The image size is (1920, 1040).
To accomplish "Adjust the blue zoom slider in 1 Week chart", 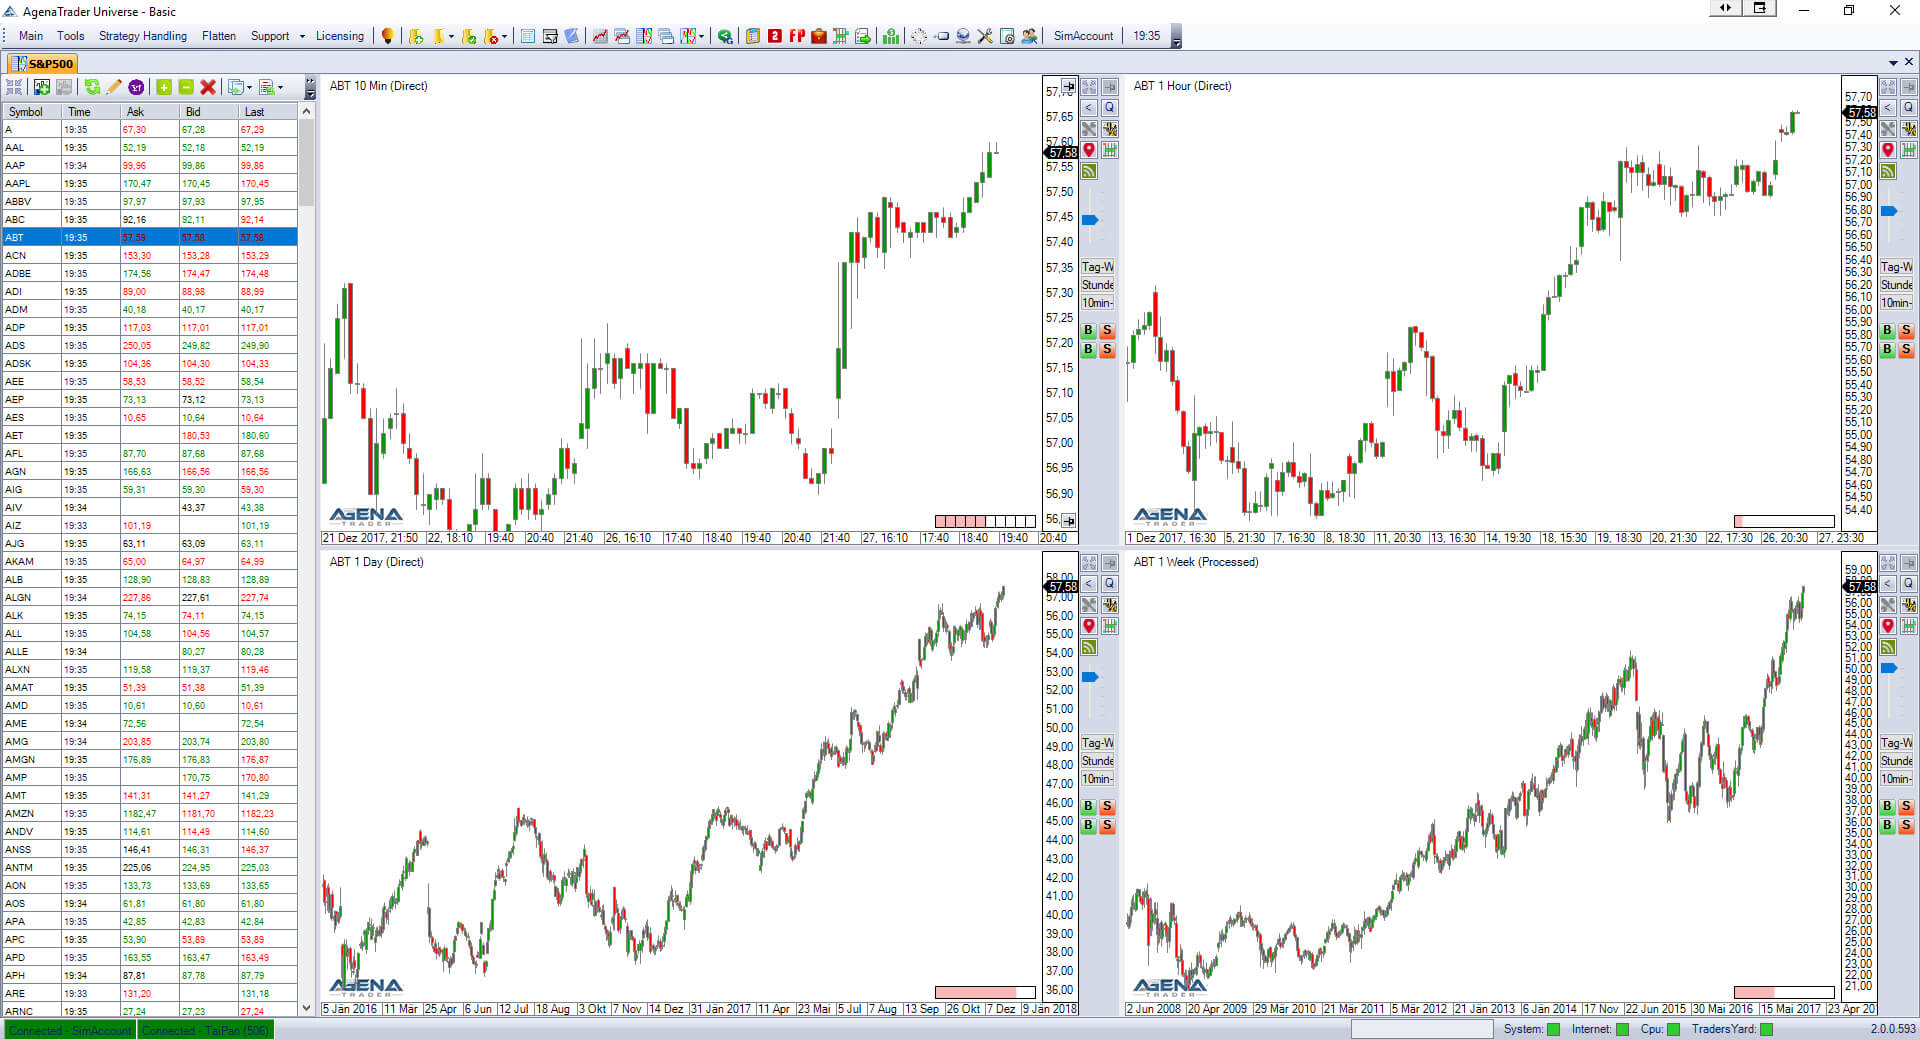I will 1889,667.
